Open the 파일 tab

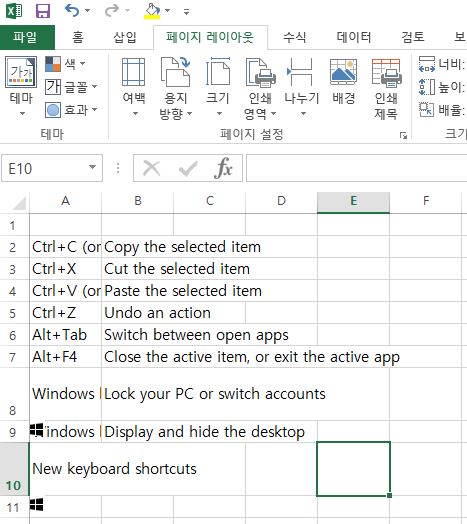click(x=27, y=37)
